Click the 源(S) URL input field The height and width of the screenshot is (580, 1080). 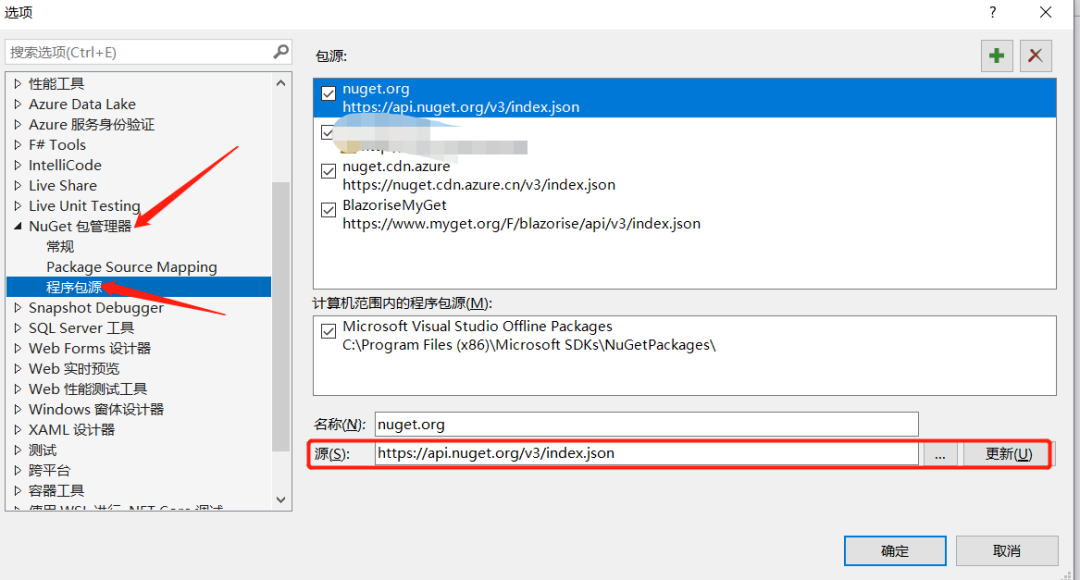point(646,453)
